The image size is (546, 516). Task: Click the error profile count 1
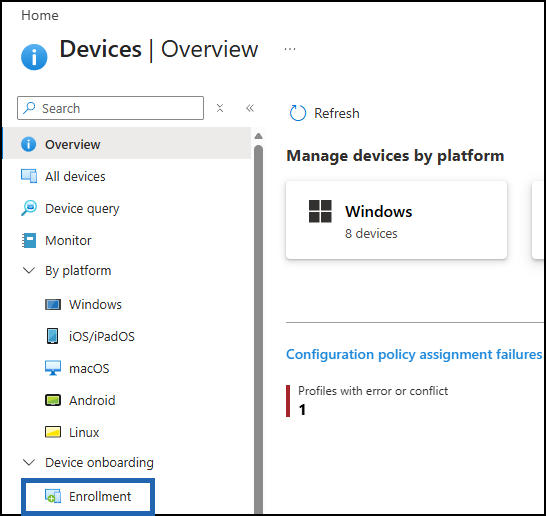302,410
